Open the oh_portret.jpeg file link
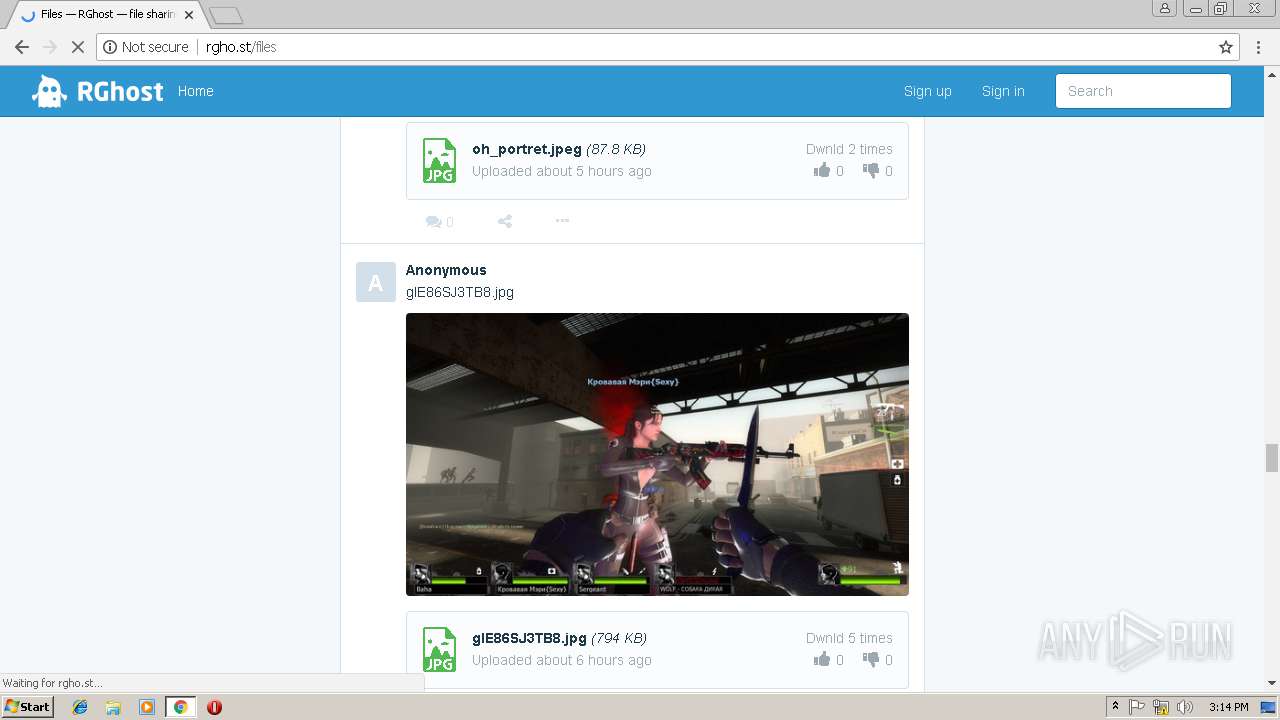1280x720 pixels. pos(527,149)
